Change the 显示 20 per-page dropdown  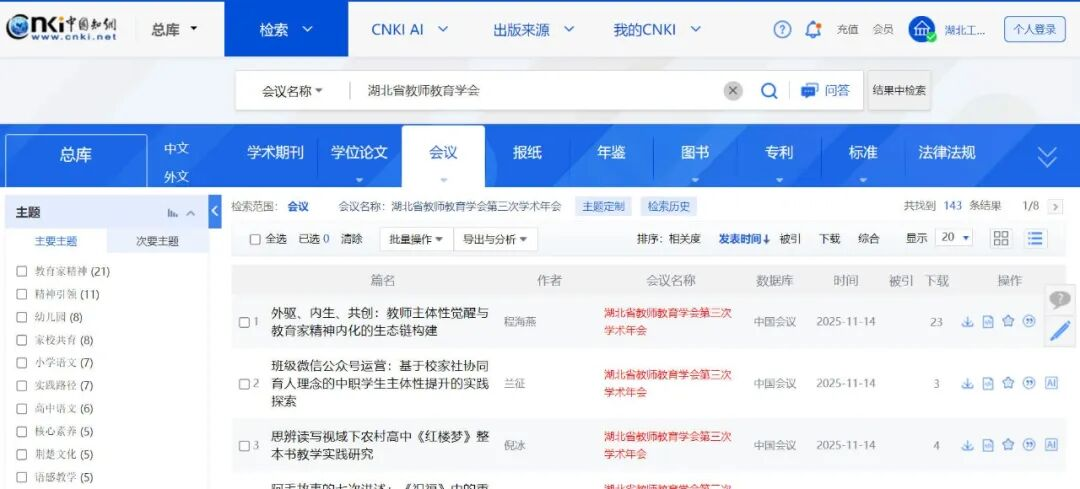point(955,238)
